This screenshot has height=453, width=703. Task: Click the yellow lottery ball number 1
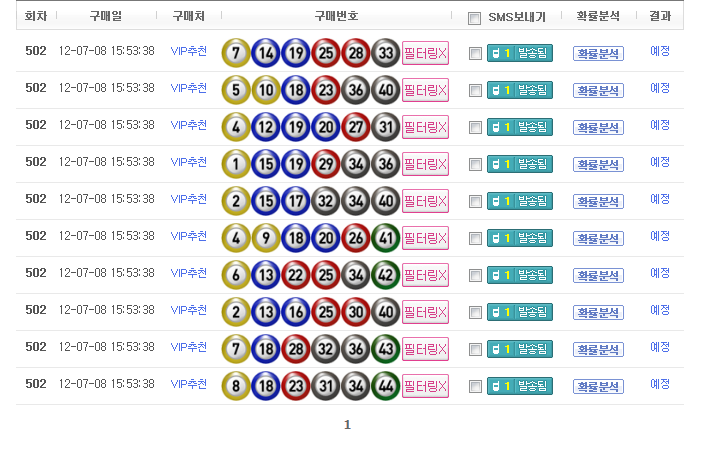point(235,163)
